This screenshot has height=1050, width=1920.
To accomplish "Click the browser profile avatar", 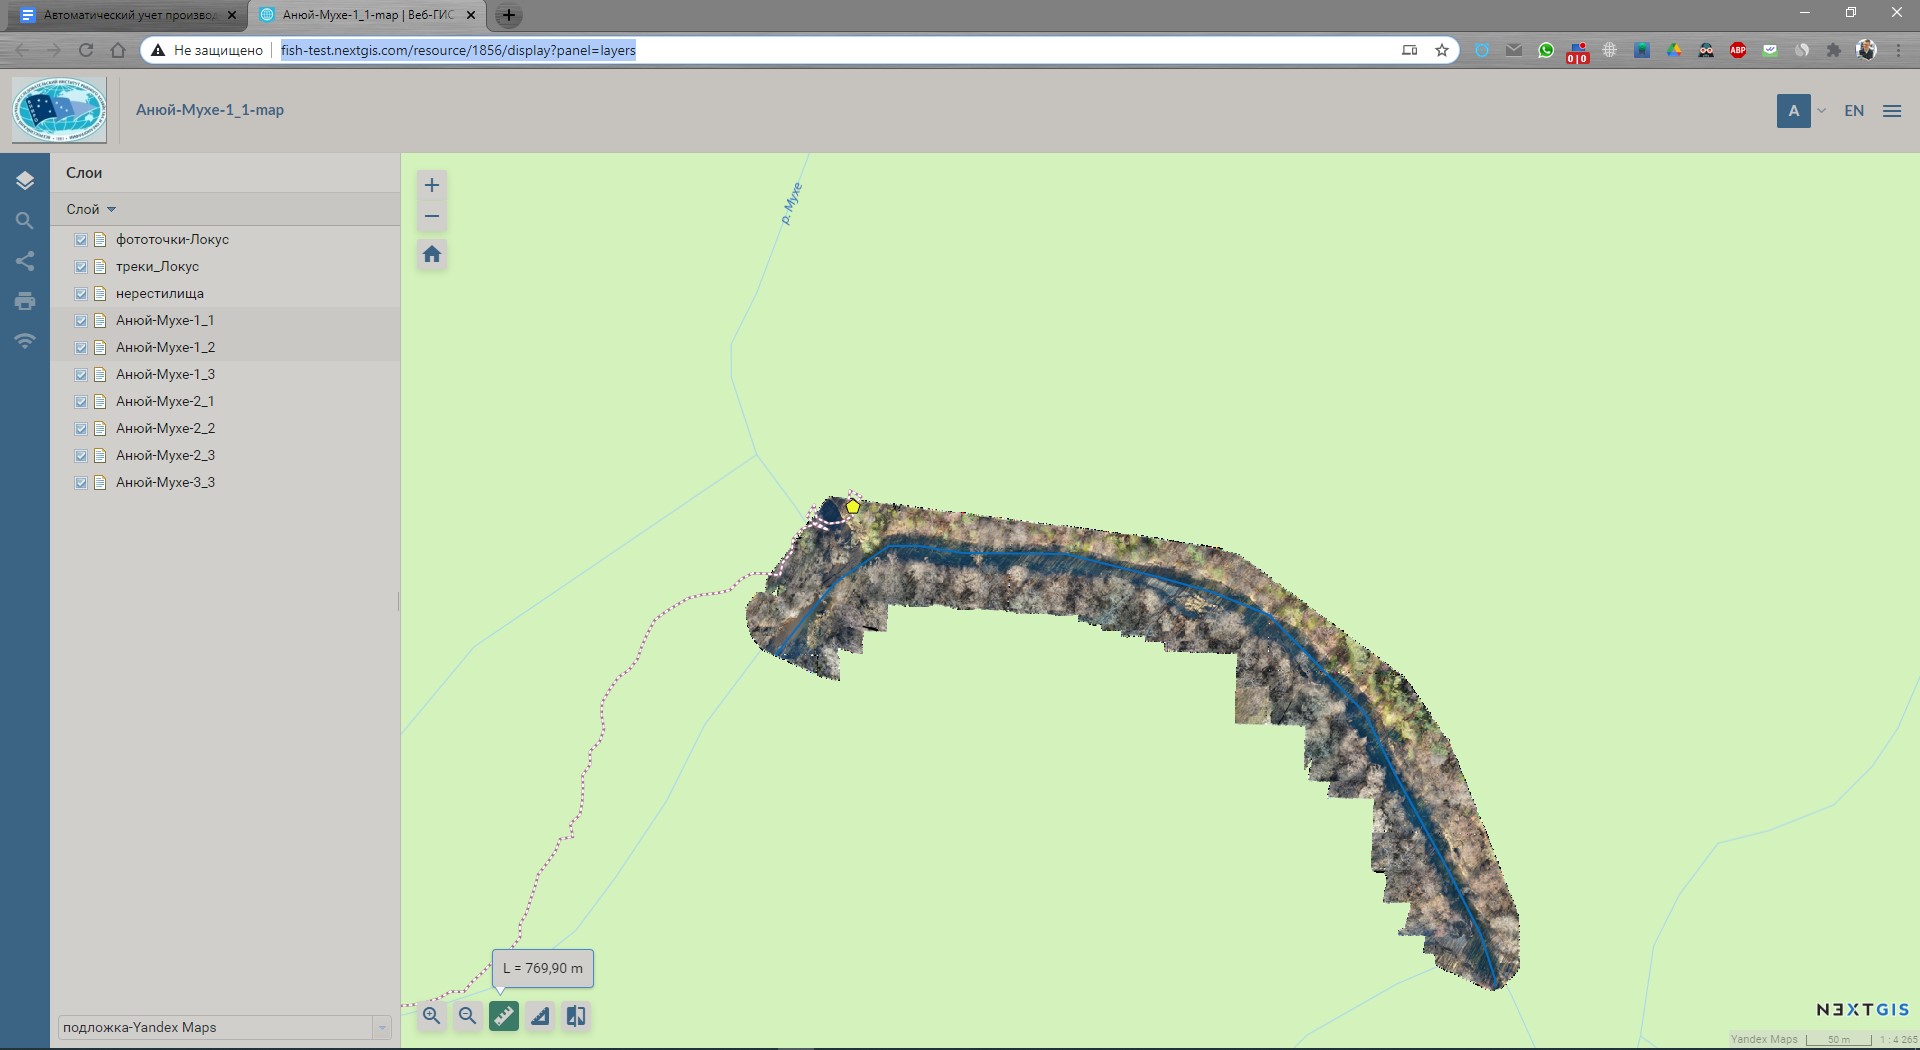I will 1866,50.
